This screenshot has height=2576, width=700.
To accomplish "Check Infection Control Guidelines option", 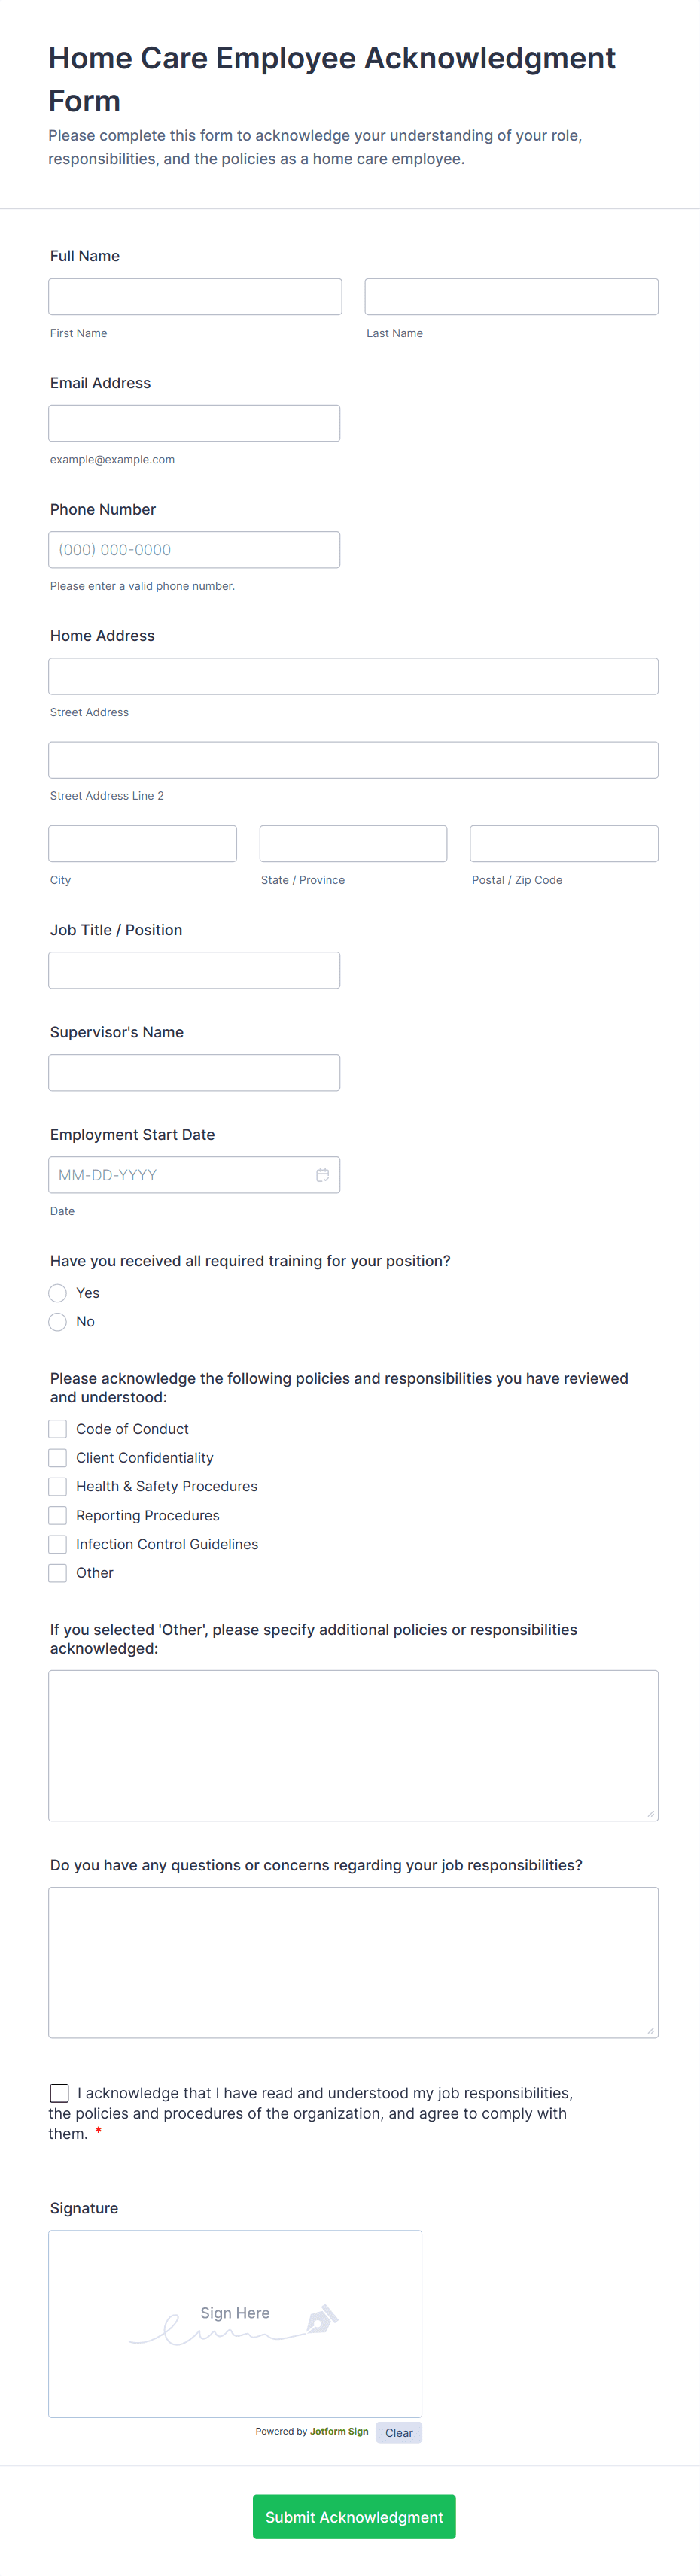I will [58, 1544].
